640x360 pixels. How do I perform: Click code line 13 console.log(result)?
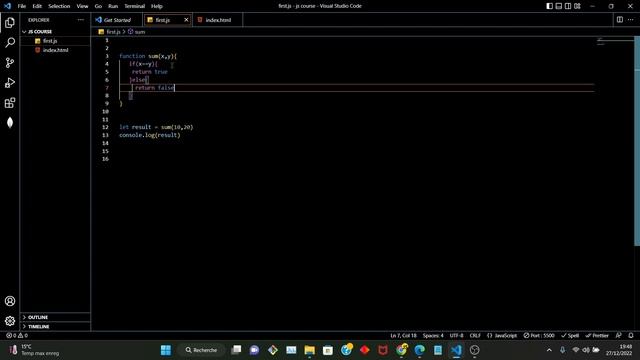click(150, 135)
